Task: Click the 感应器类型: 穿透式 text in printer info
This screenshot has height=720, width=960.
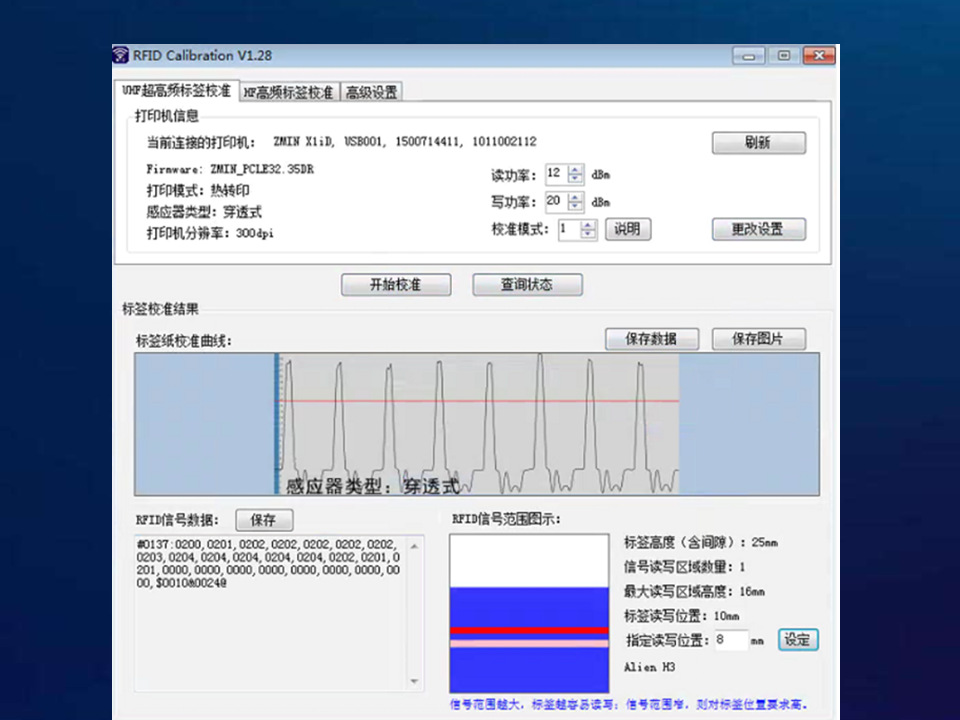Action: (x=204, y=212)
